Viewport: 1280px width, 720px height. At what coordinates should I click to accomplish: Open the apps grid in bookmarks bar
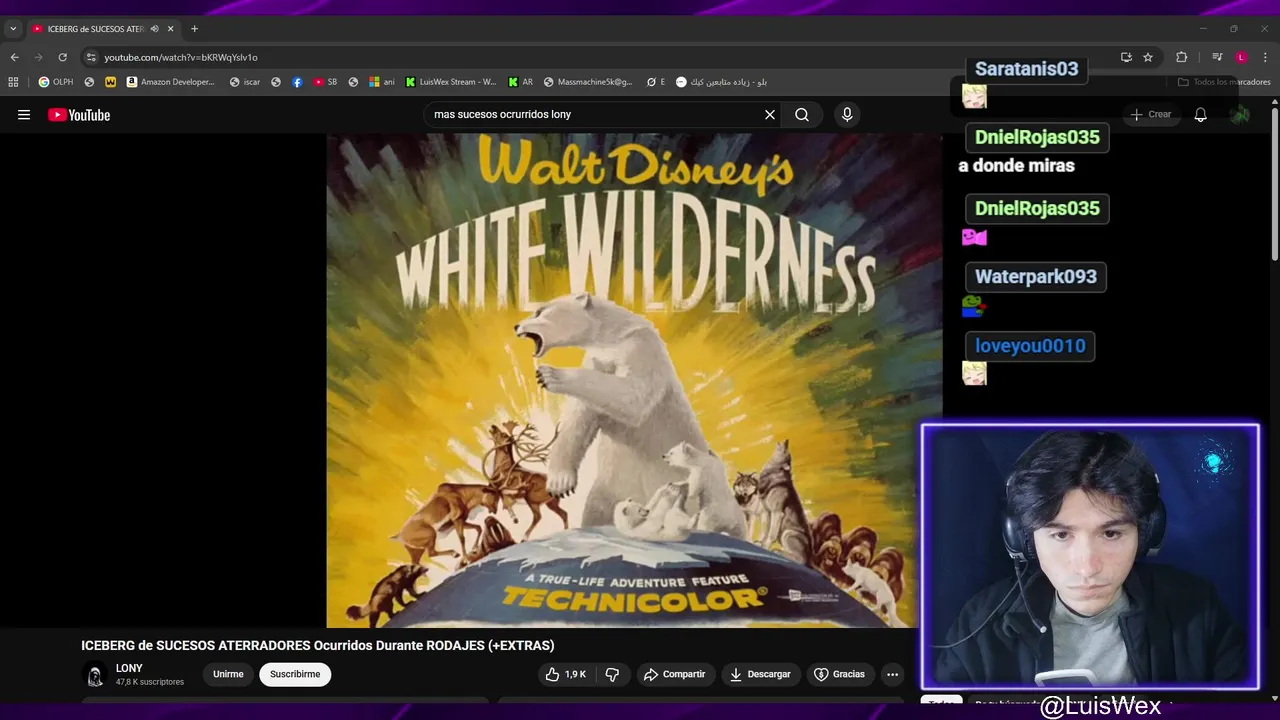(13, 82)
